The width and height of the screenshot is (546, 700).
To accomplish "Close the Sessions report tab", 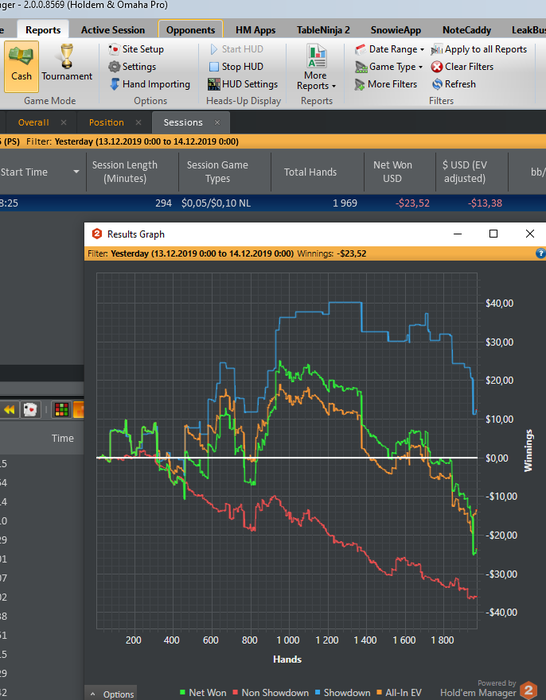I will 217,122.
